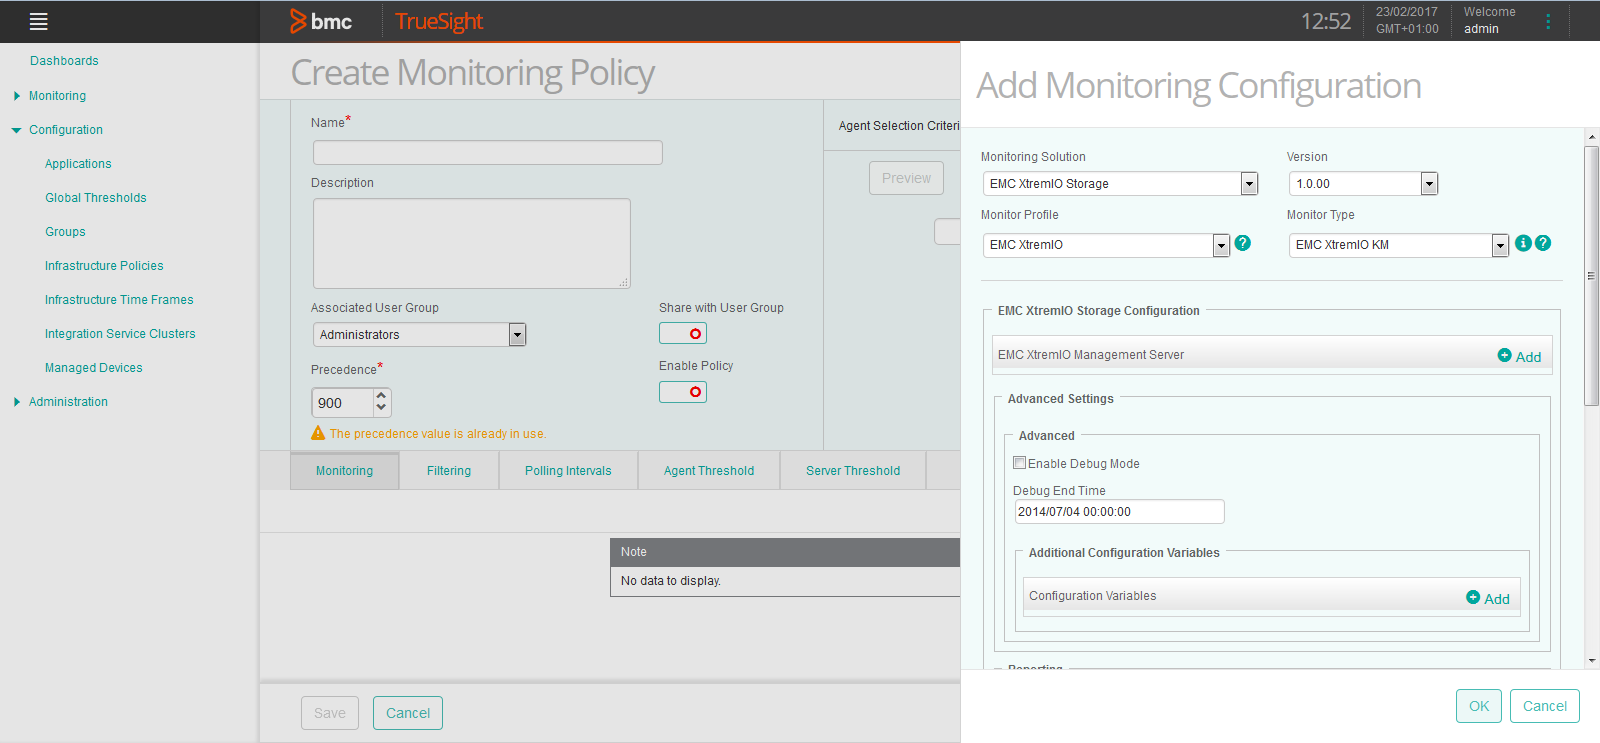Collapse the Configuration tree node
The height and width of the screenshot is (743, 1600).
tap(17, 130)
